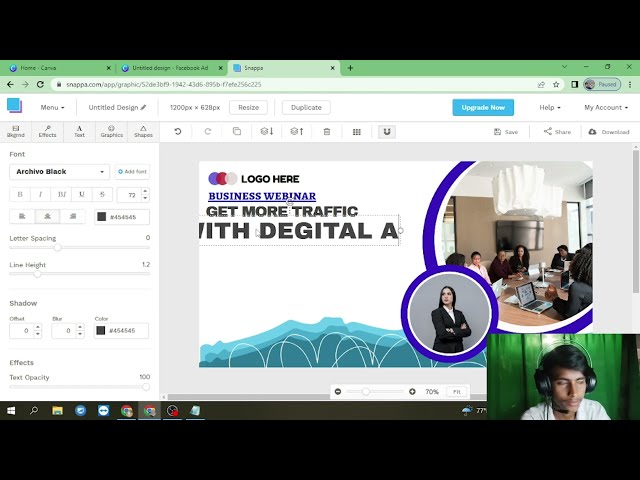Toggle italic text formatting
The height and width of the screenshot is (480, 640).
(40, 195)
